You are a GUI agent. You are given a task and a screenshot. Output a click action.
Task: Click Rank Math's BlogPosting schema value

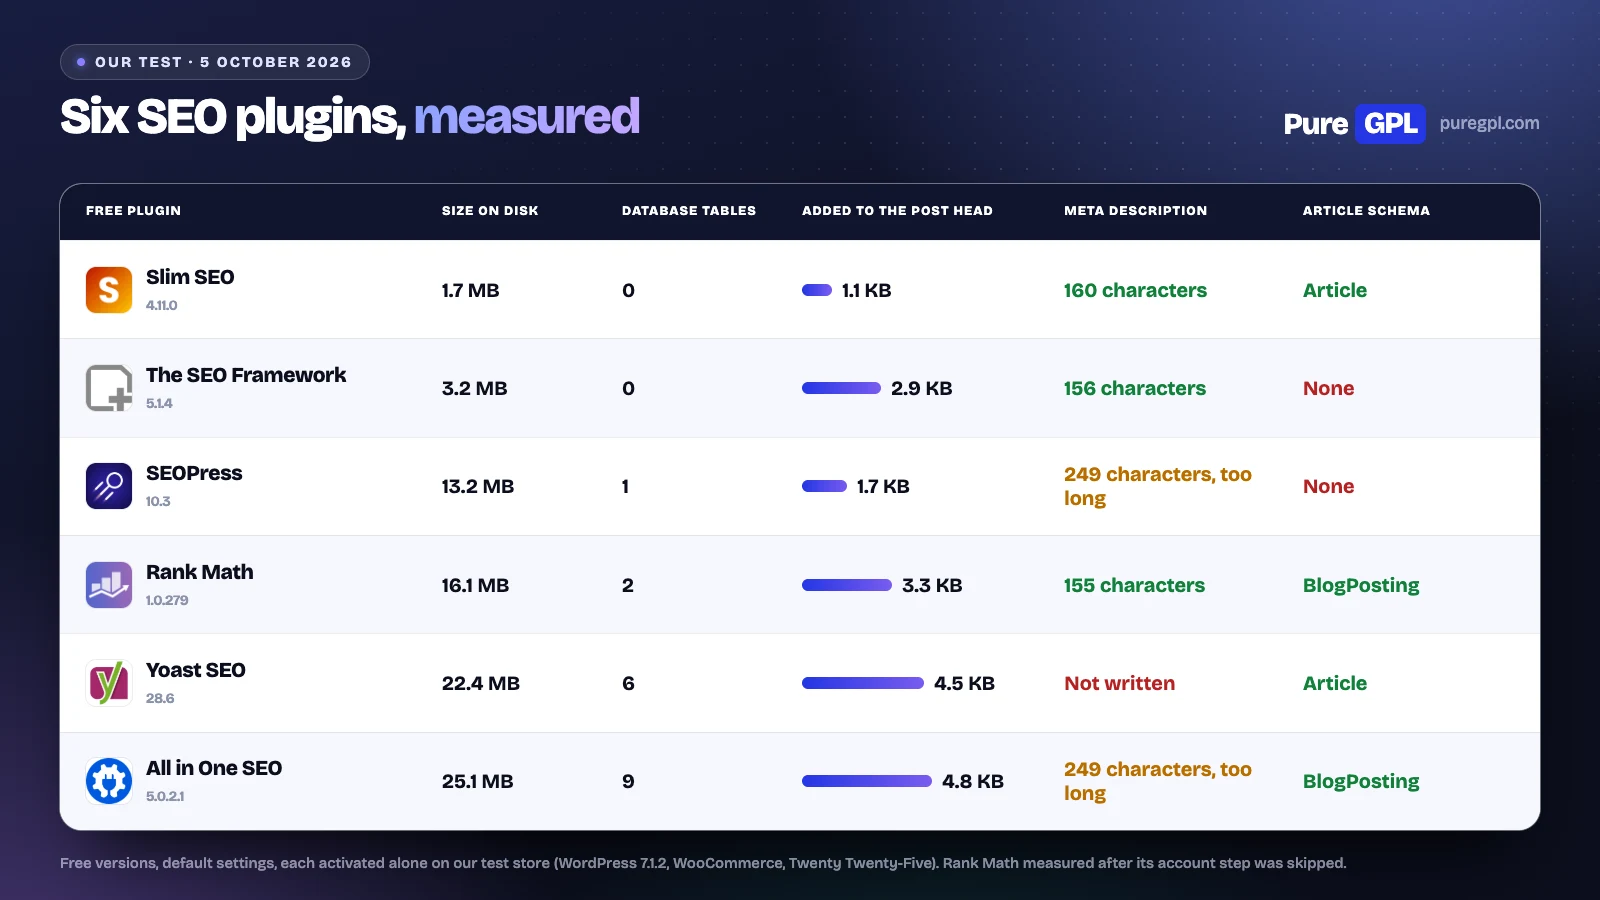click(x=1361, y=585)
